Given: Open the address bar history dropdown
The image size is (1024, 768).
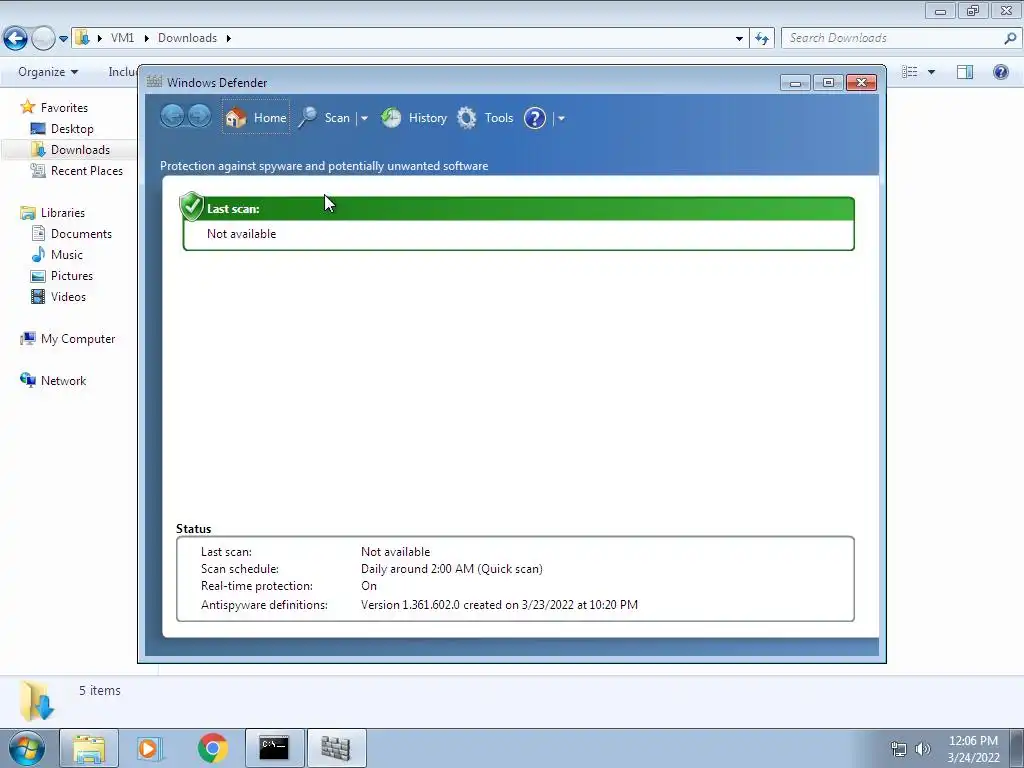Looking at the screenshot, I should 739,39.
